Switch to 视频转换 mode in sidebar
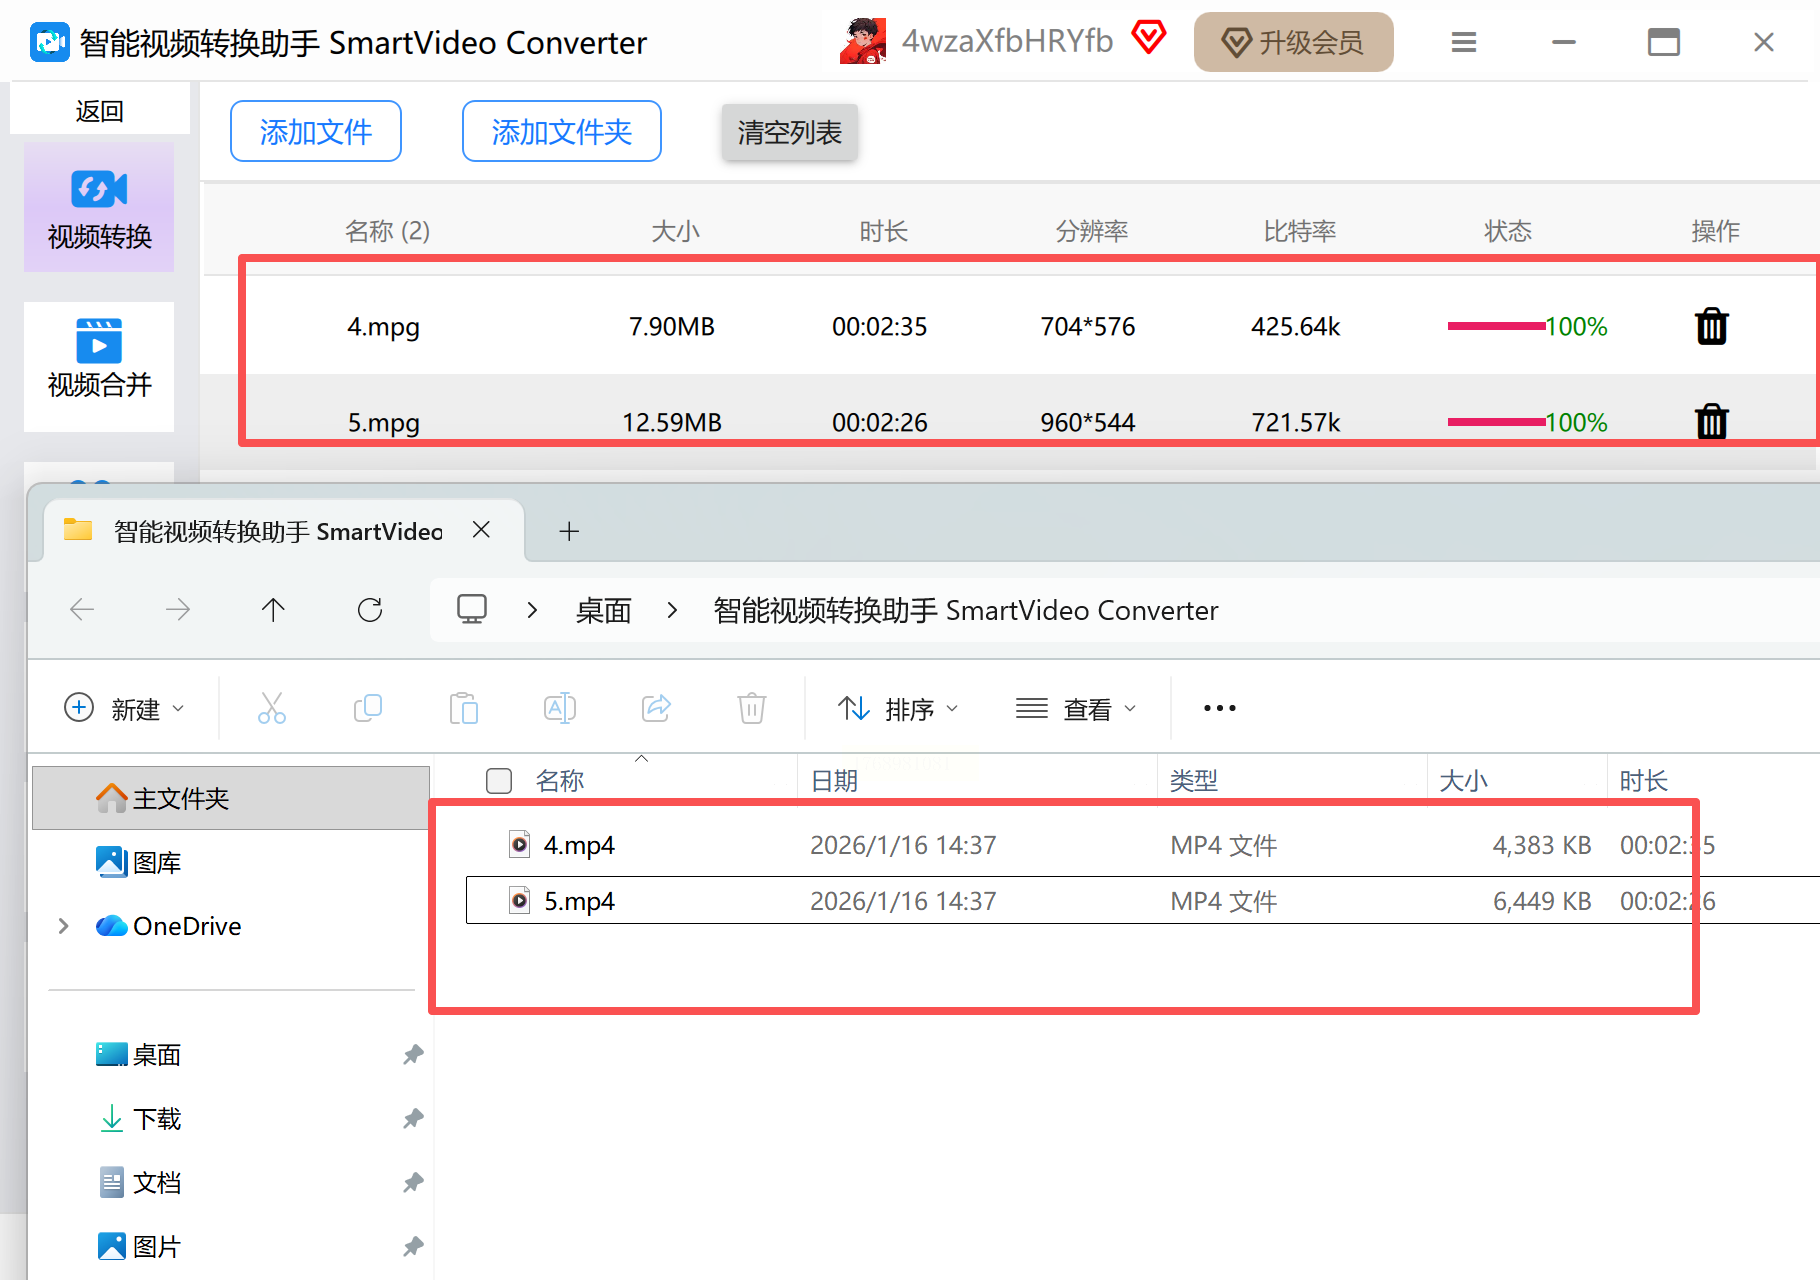 pyautogui.click(x=99, y=207)
